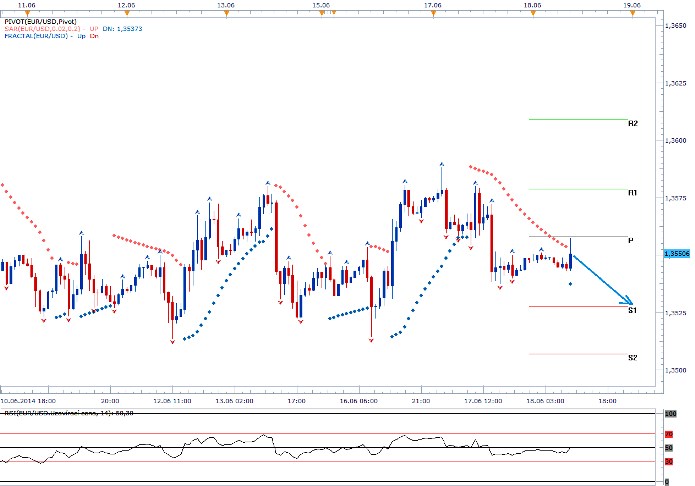Screen dimensions: 695x486
Task: Click price axis value 1,3625
Action: tap(676, 83)
